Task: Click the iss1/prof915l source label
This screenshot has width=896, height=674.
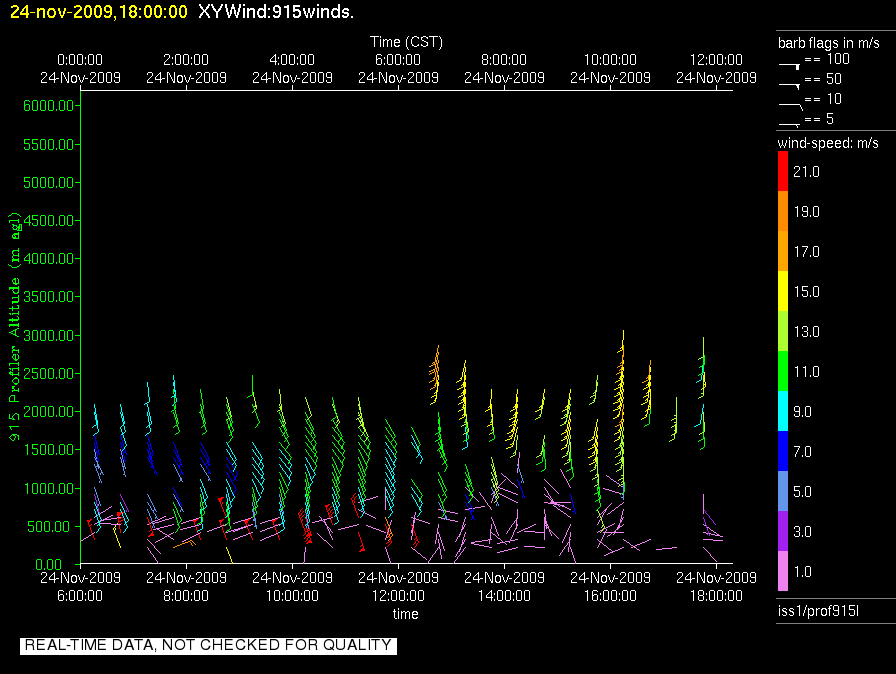Action: (x=814, y=611)
